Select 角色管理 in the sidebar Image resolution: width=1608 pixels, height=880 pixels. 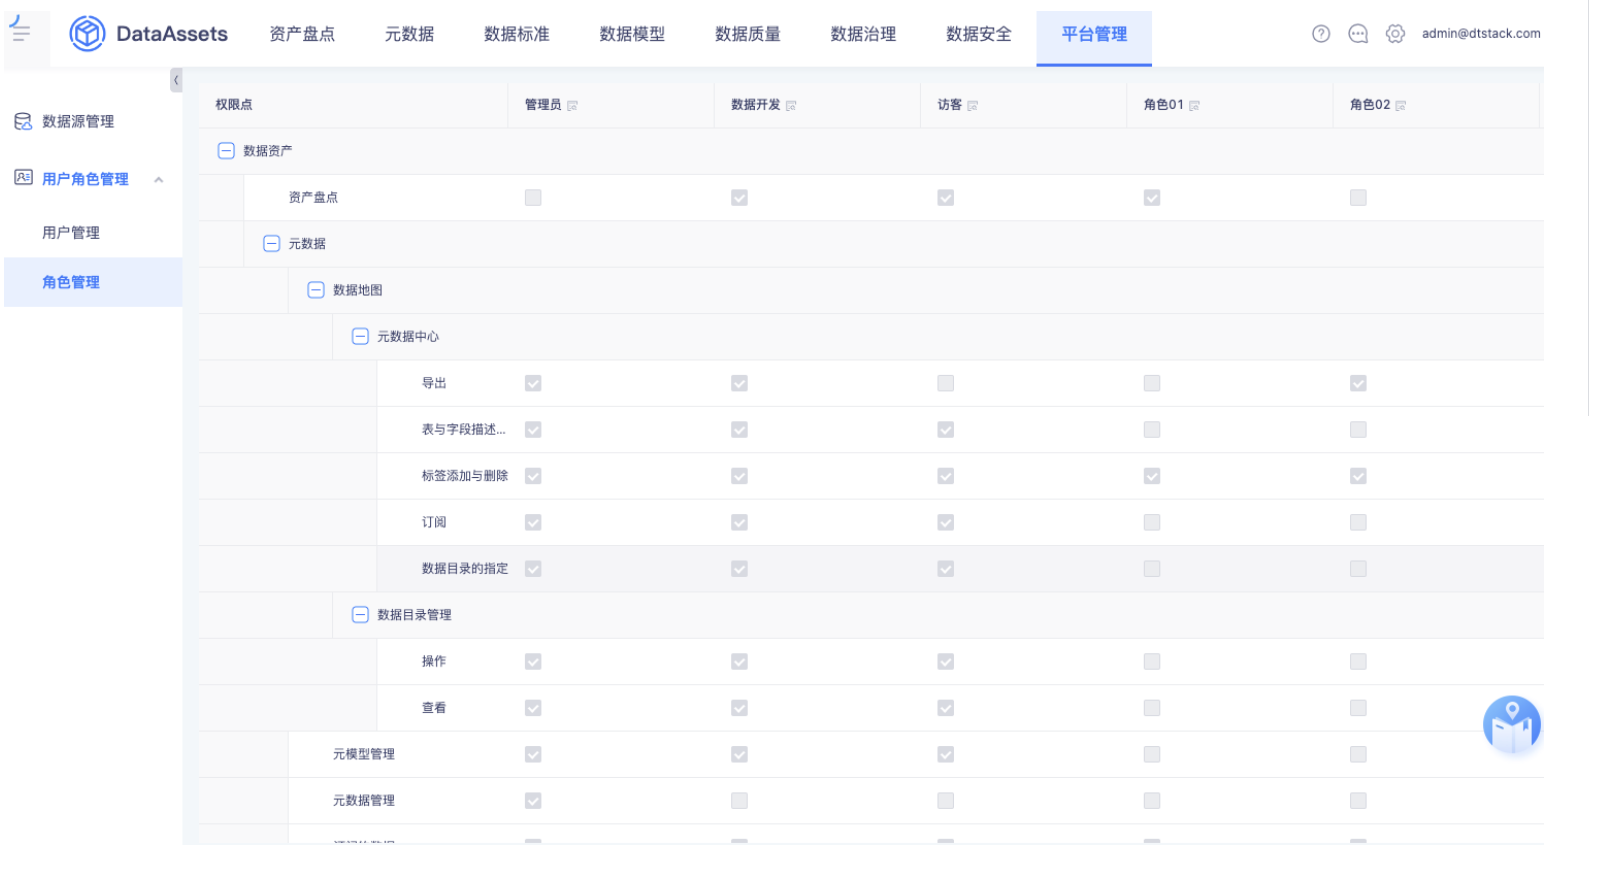point(93,282)
